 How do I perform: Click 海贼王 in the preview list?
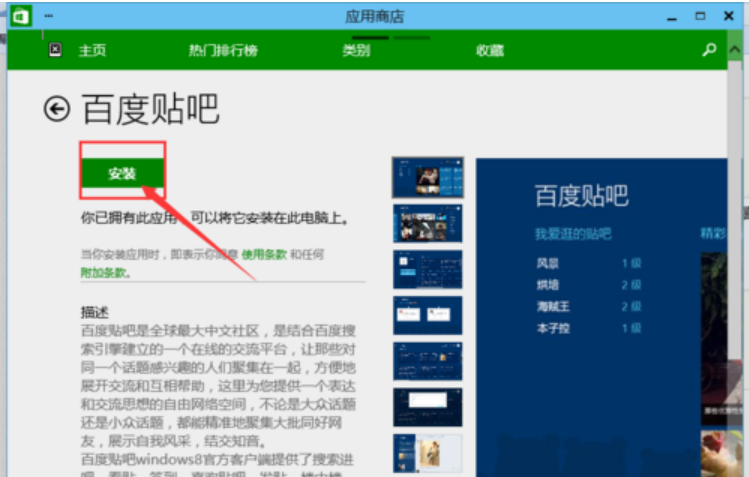553,306
